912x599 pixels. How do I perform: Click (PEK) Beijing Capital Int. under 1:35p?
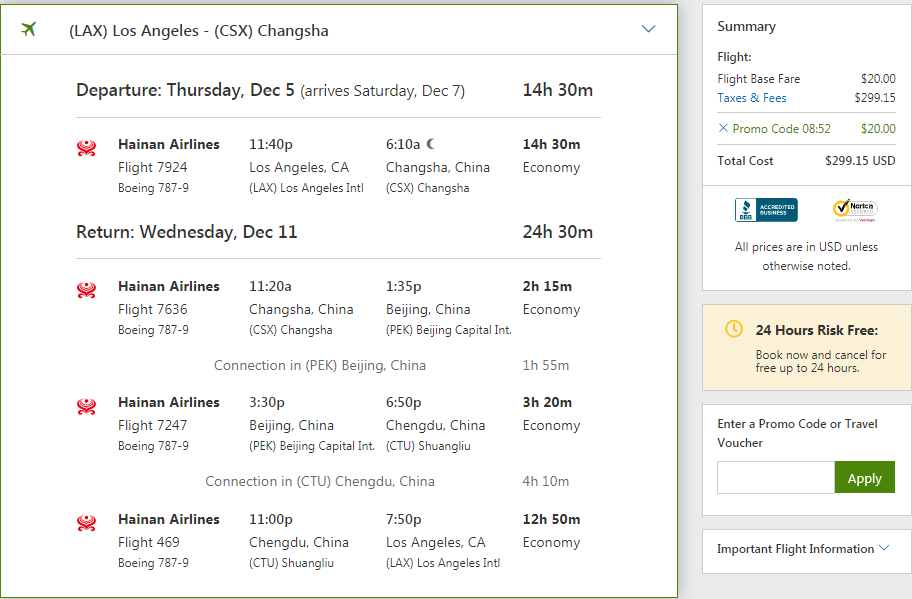click(x=448, y=330)
